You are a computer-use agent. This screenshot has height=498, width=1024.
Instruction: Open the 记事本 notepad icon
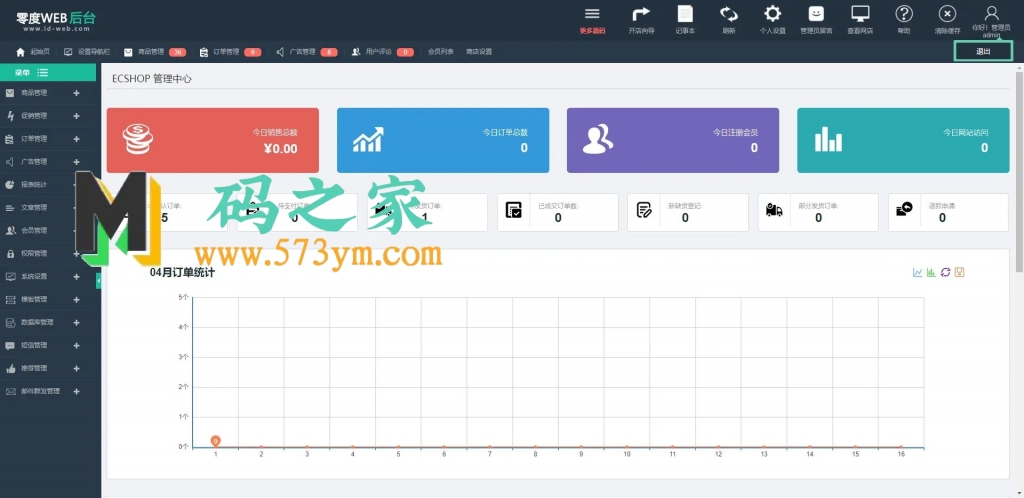click(x=685, y=14)
